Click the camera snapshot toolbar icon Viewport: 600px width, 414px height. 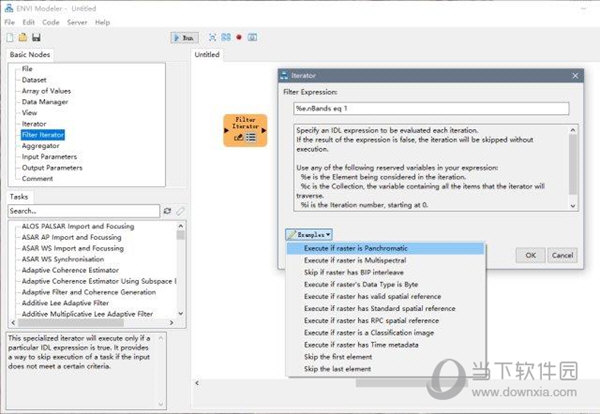pos(252,37)
